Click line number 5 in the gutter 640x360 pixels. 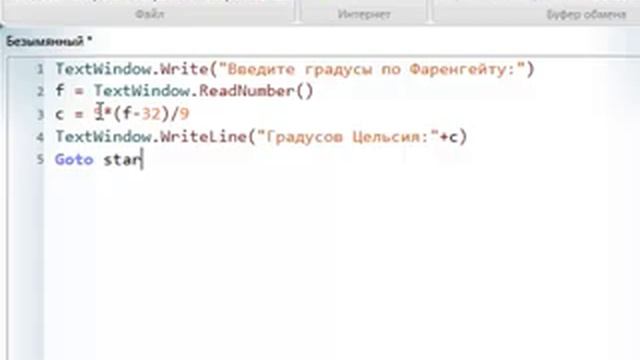coord(40,159)
